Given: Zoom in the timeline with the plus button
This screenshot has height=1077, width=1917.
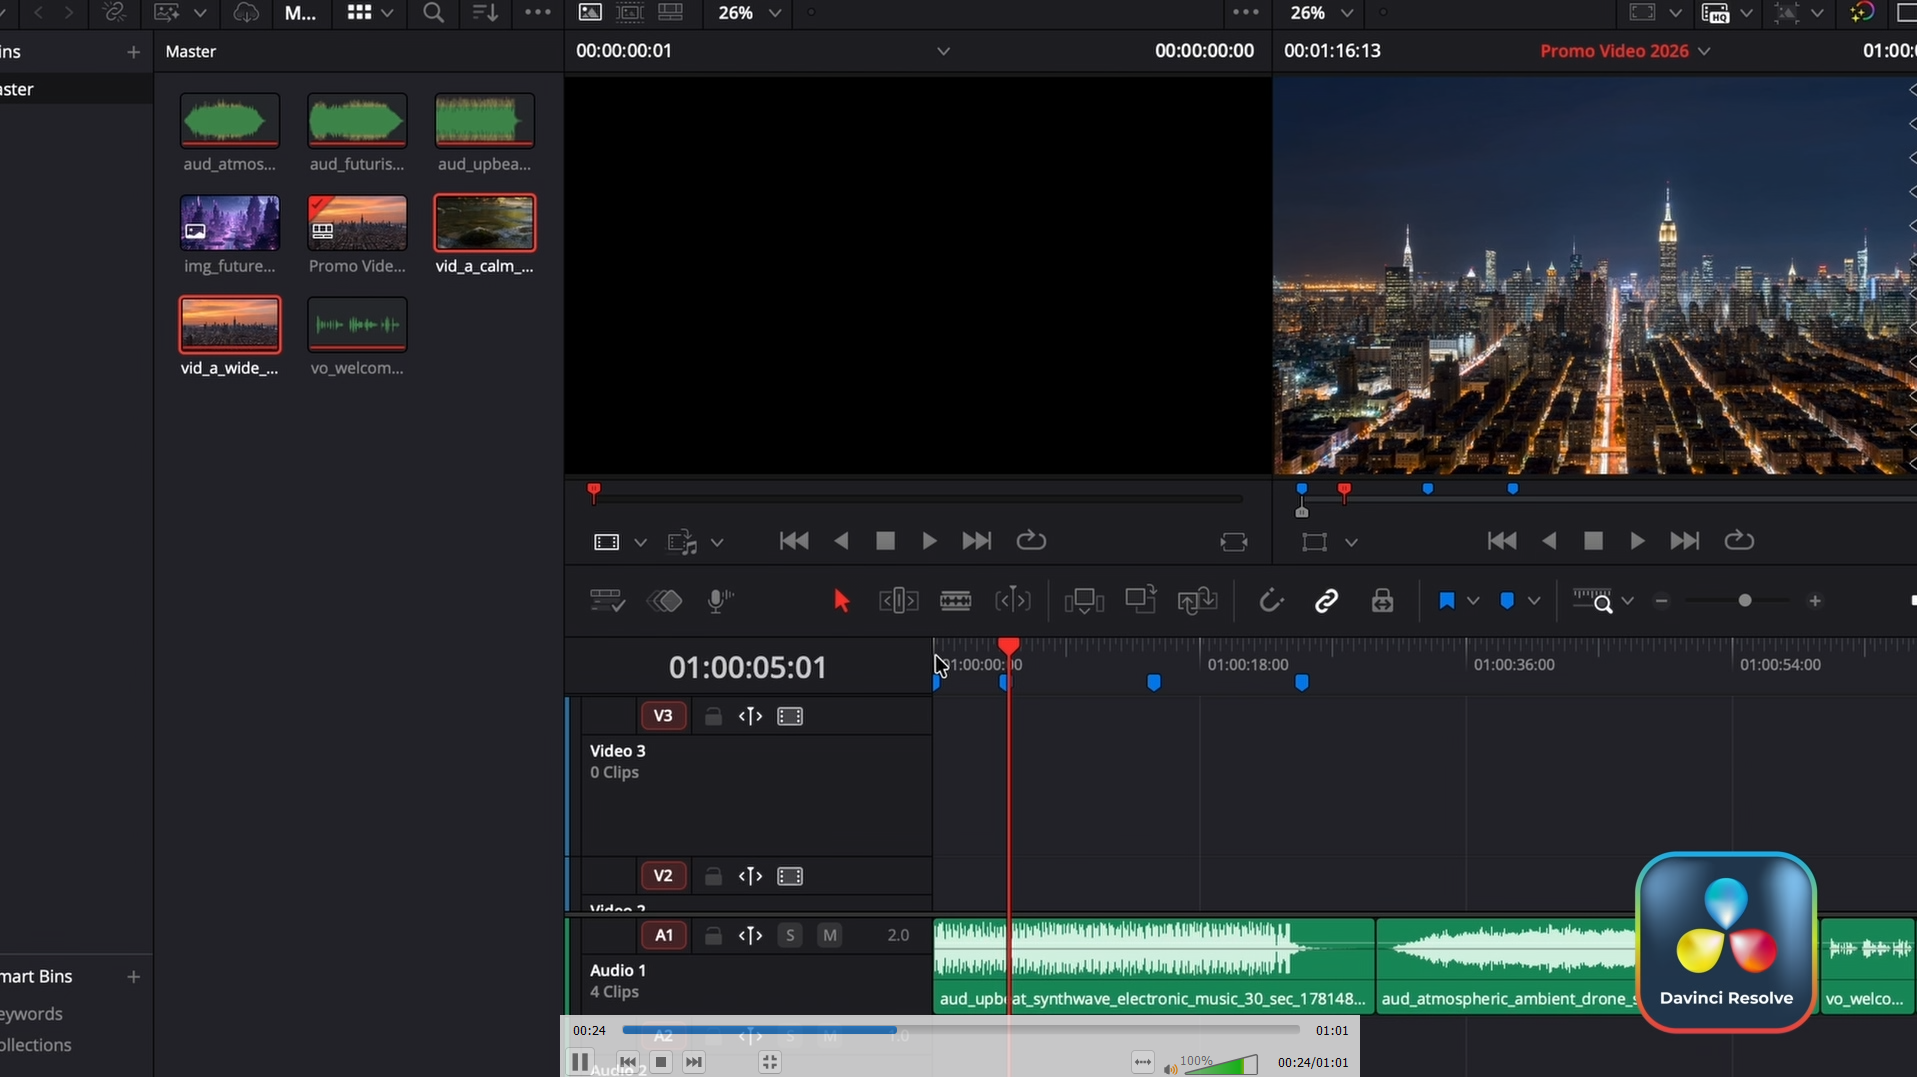Looking at the screenshot, I should [1815, 601].
